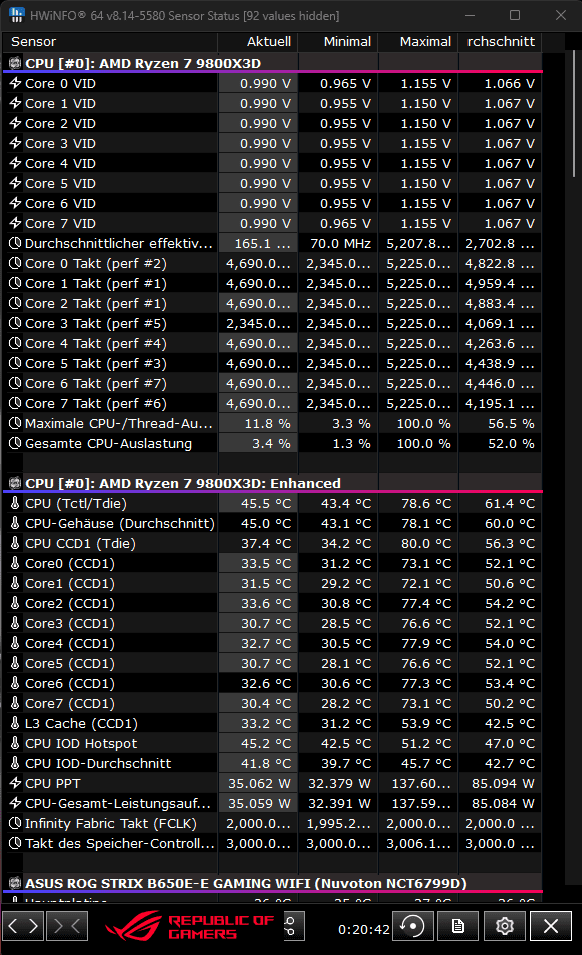This screenshot has width=582, height=955.
Task: Click the lightning icon beside Core 3 VID
Action: [x=15, y=143]
